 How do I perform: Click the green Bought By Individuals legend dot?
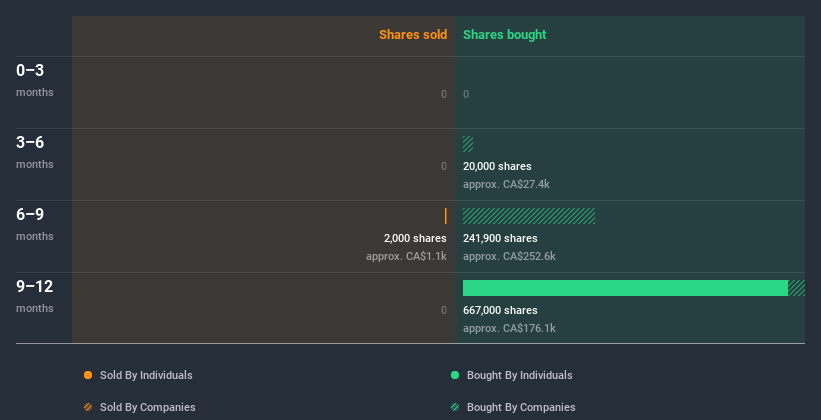tap(455, 375)
